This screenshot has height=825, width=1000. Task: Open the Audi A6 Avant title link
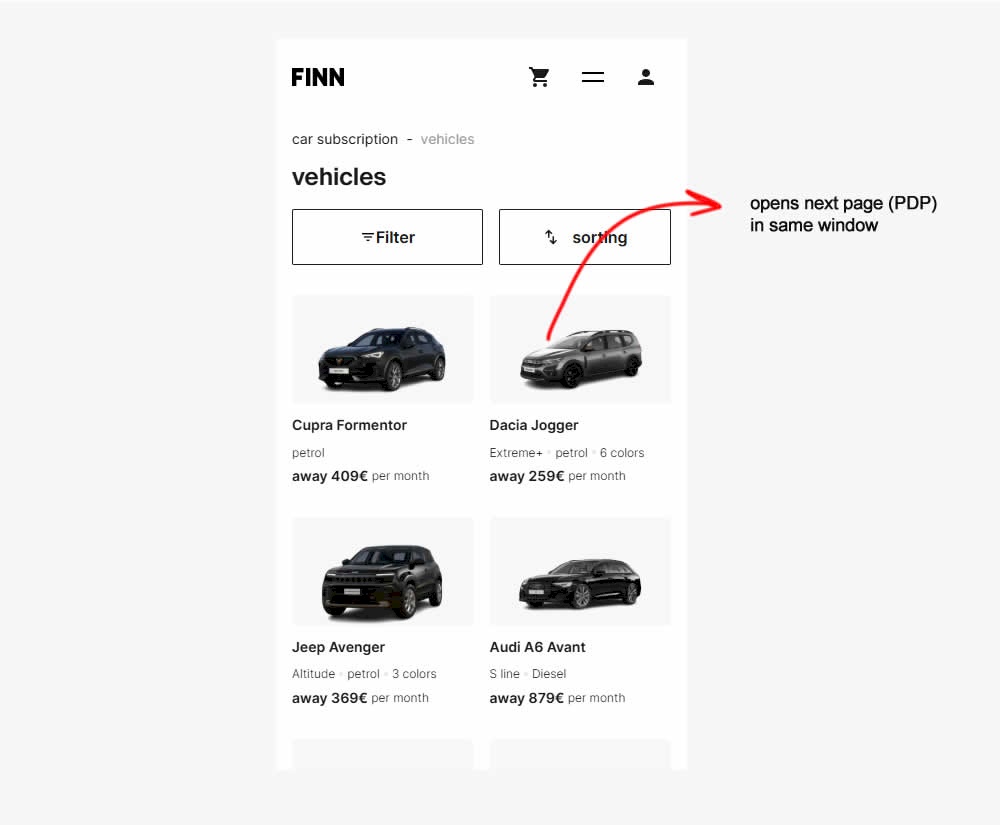[x=537, y=647]
